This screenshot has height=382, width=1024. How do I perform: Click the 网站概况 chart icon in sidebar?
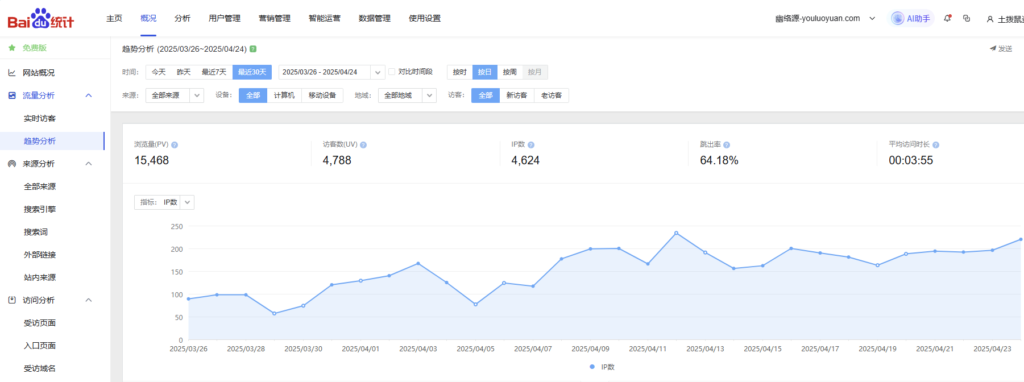12,72
